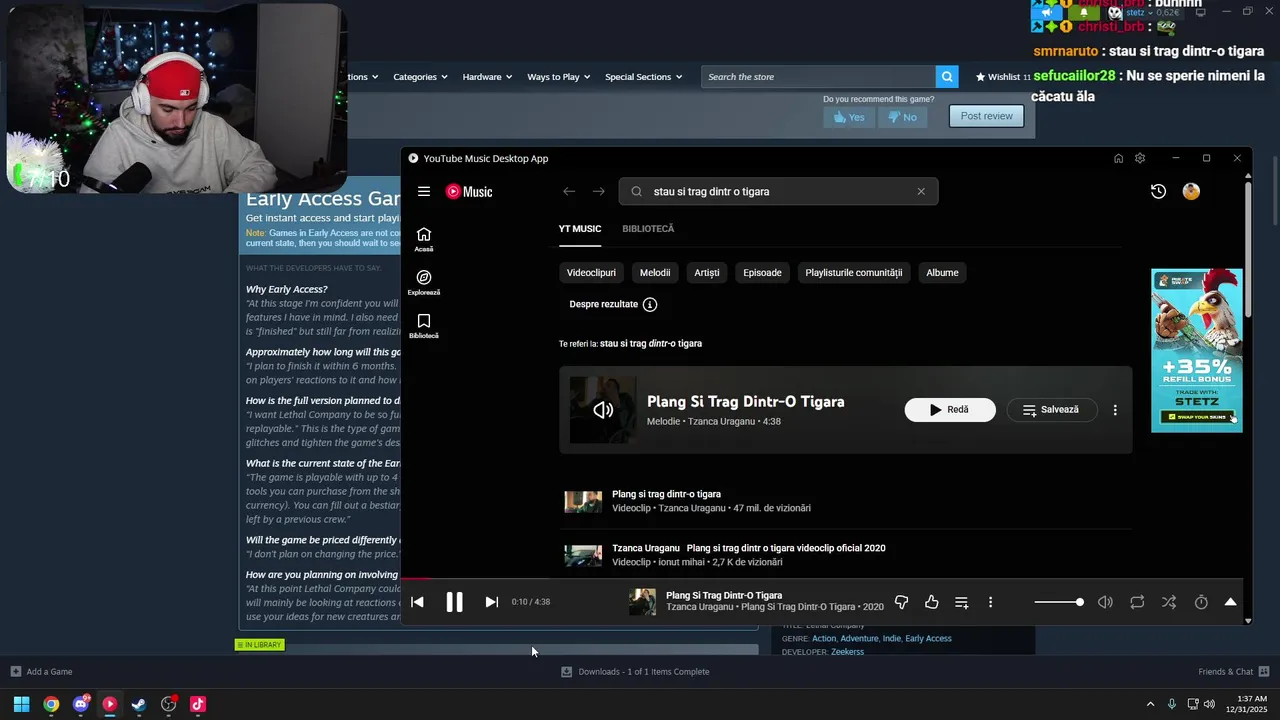
Task: Pause the playing song
Action: (454, 602)
